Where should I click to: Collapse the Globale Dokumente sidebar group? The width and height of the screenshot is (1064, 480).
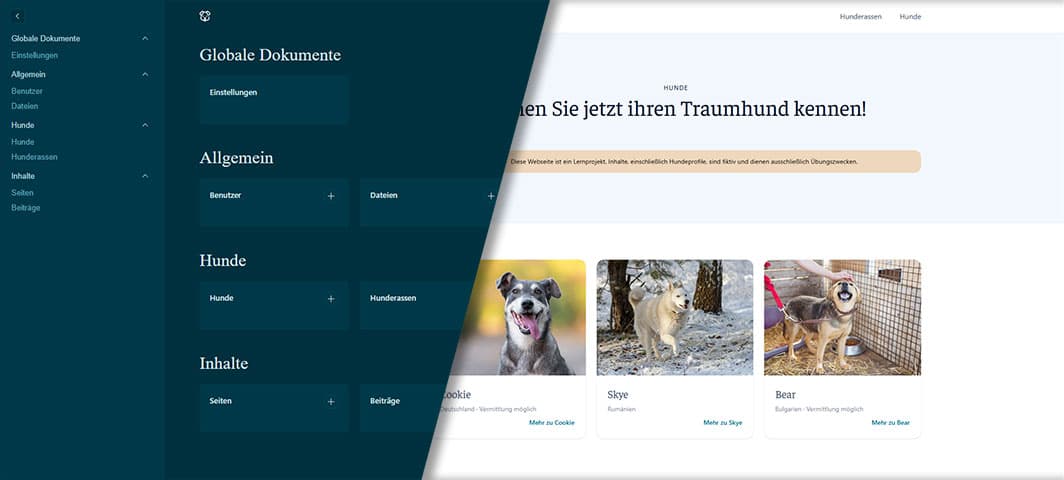click(x=145, y=38)
